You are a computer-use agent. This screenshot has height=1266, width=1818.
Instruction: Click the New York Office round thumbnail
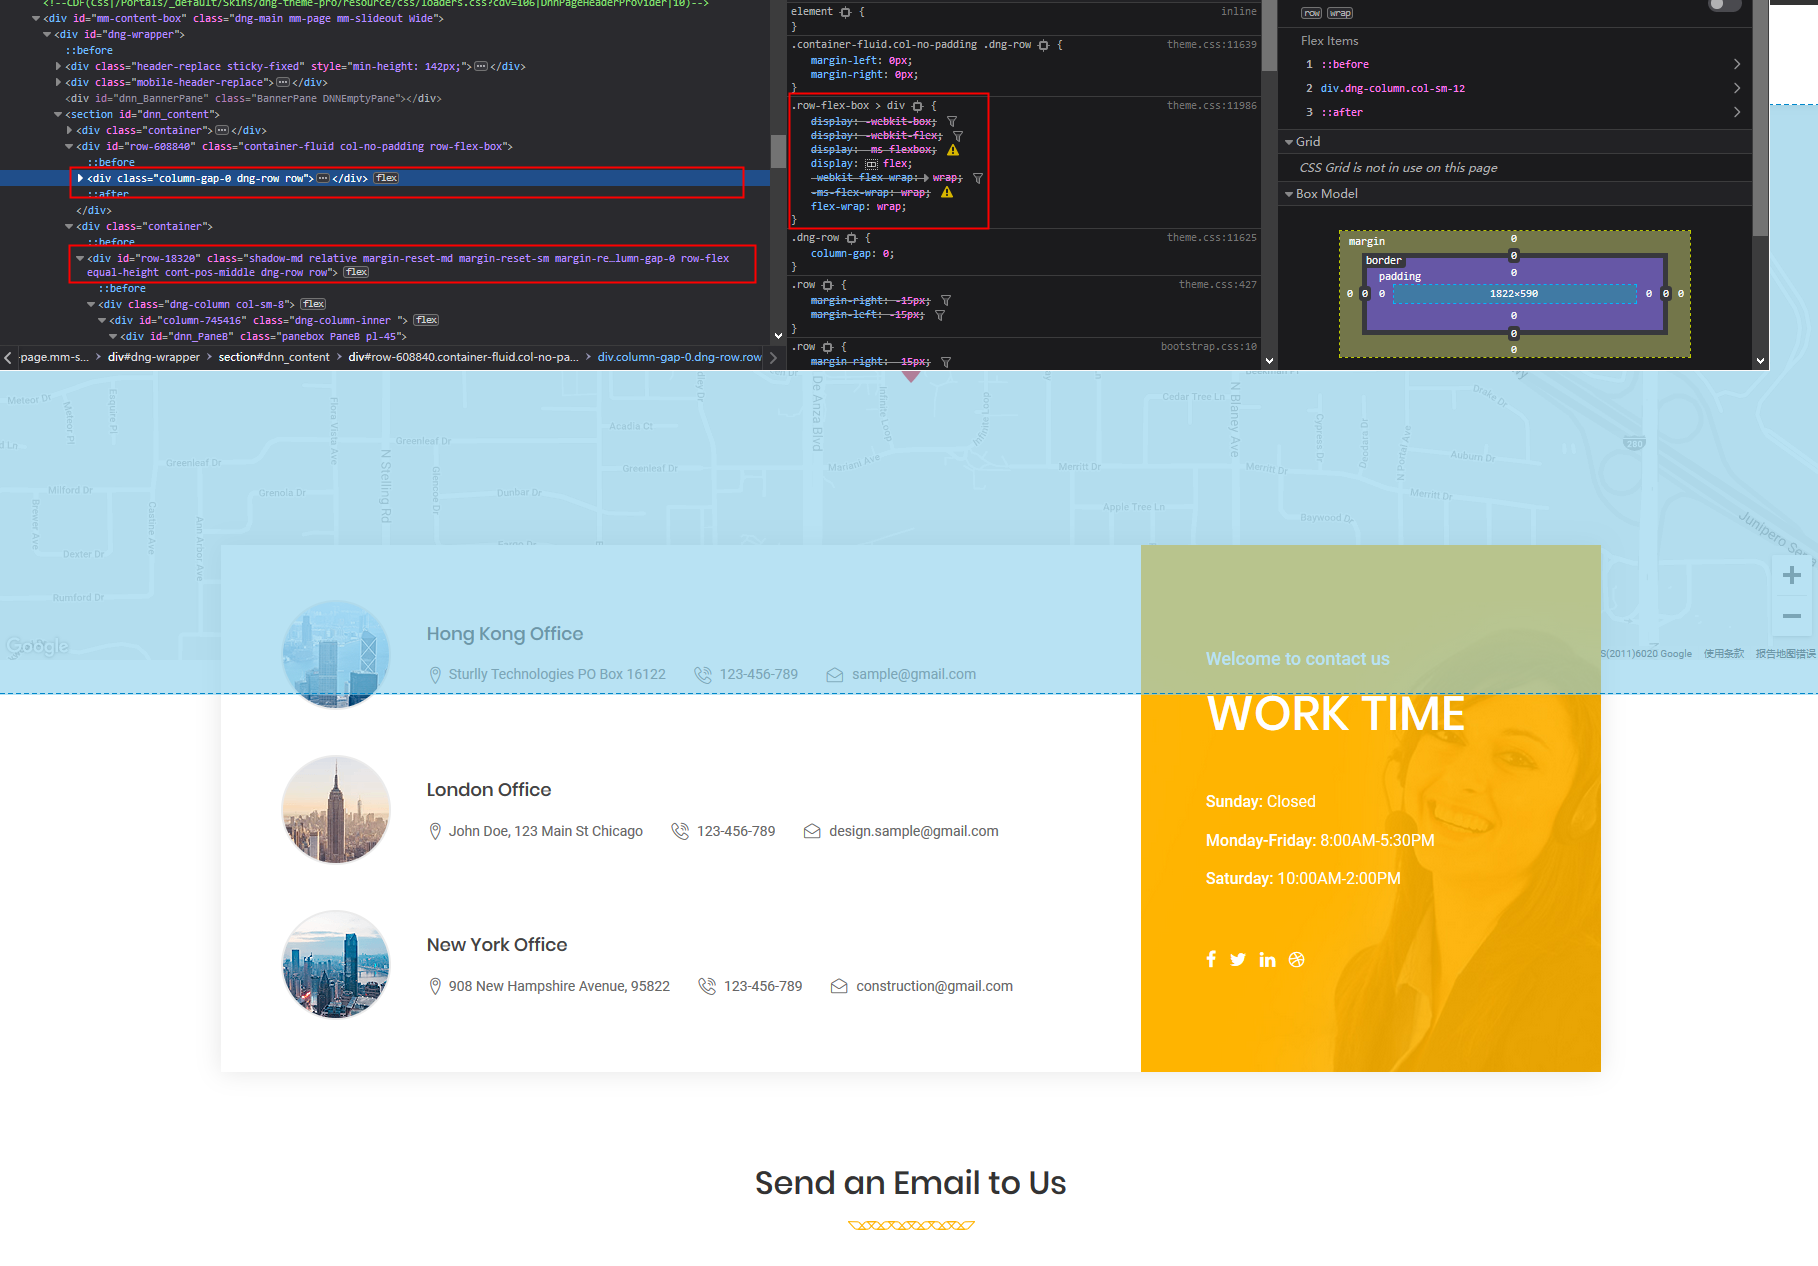click(336, 964)
